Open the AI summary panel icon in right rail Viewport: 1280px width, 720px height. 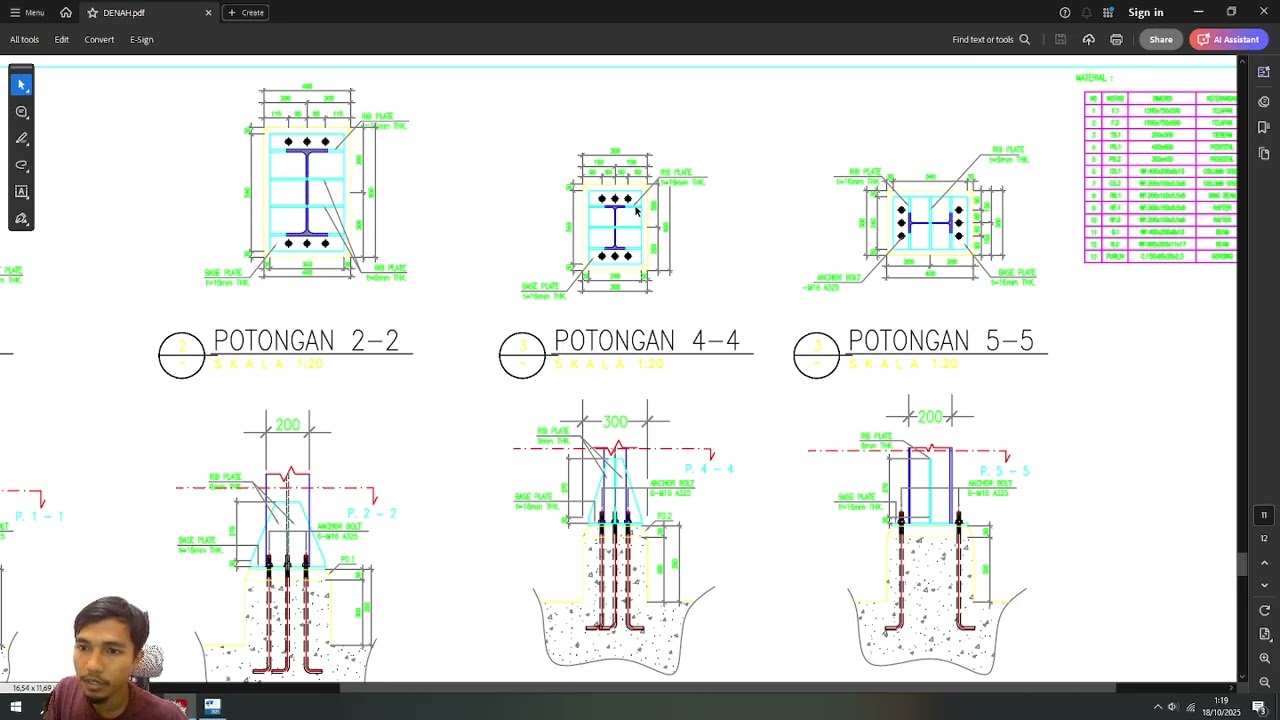pos(1265,72)
